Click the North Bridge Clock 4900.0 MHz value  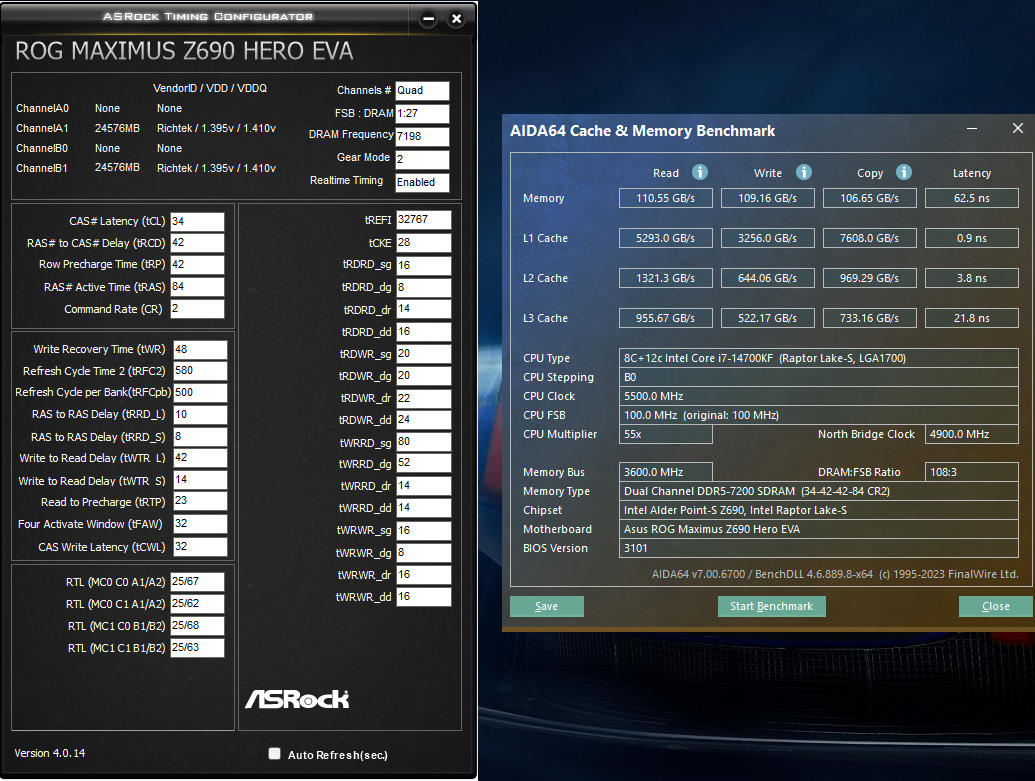pos(972,434)
